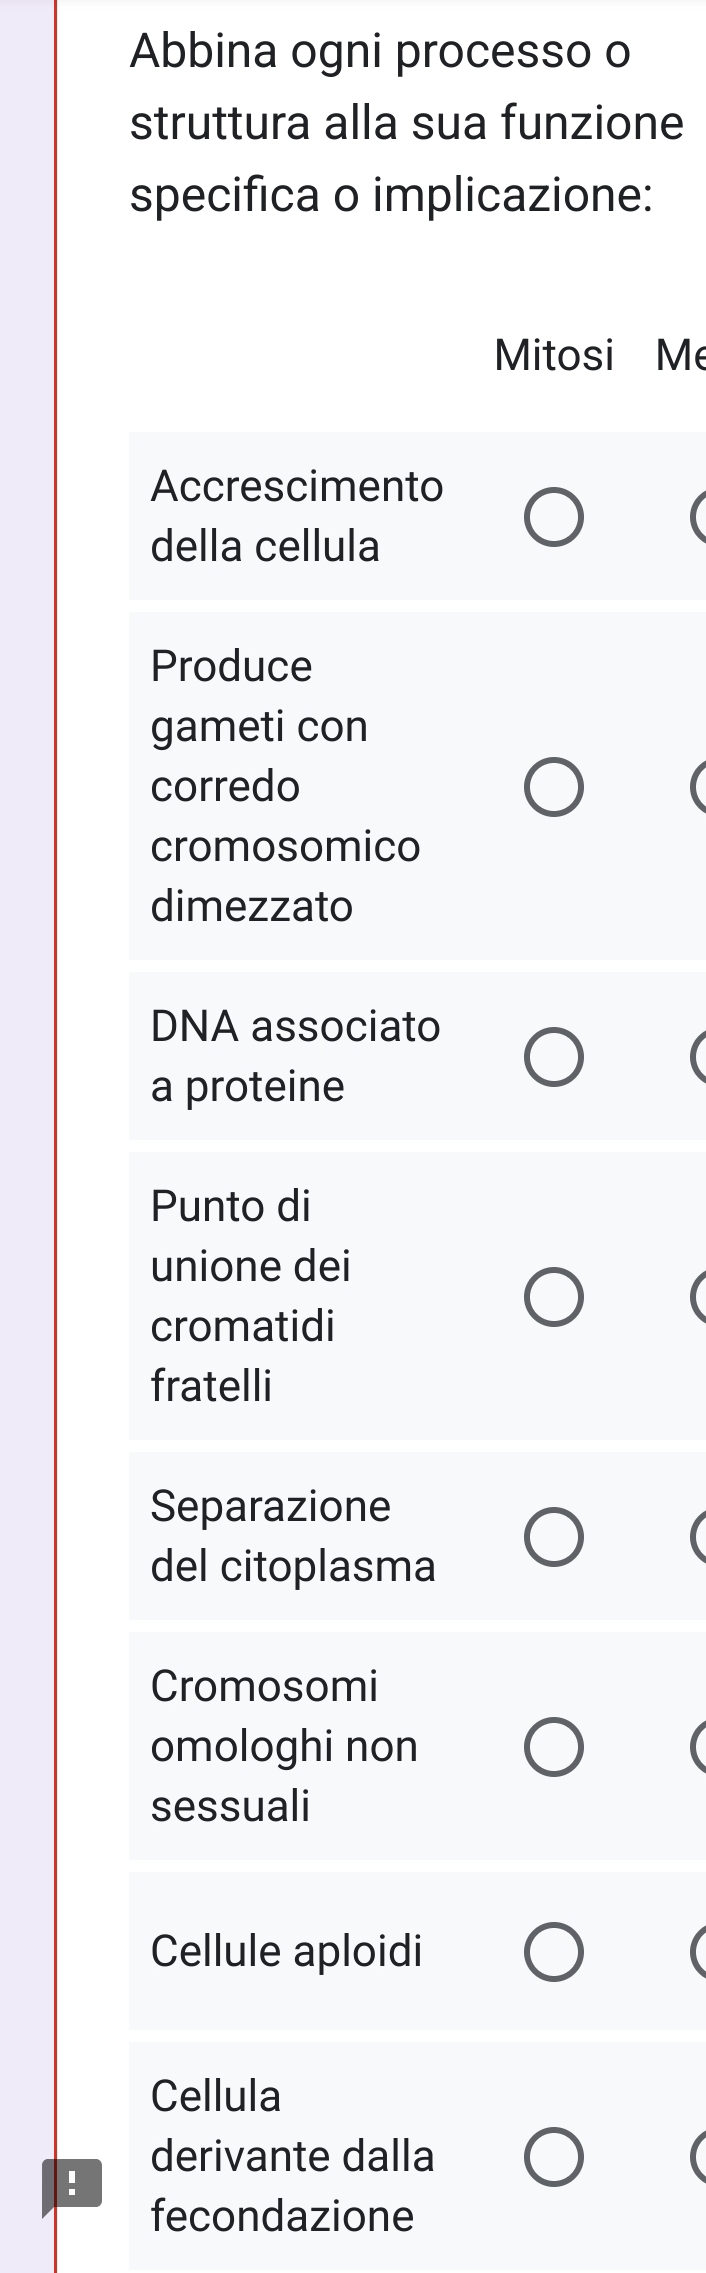Select second-column option for Accrescimento della cellula

[699, 518]
